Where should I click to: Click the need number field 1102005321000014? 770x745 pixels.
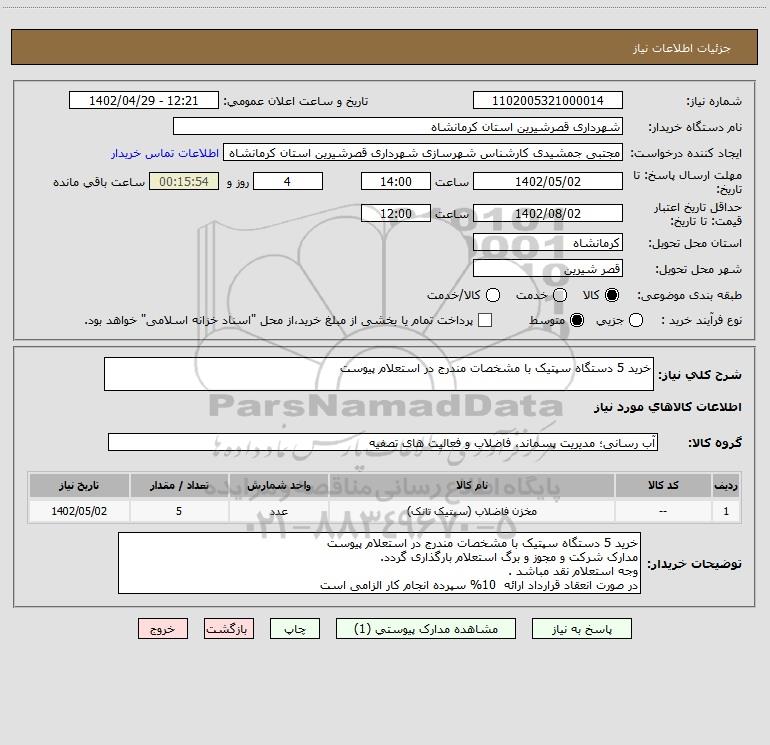(548, 101)
